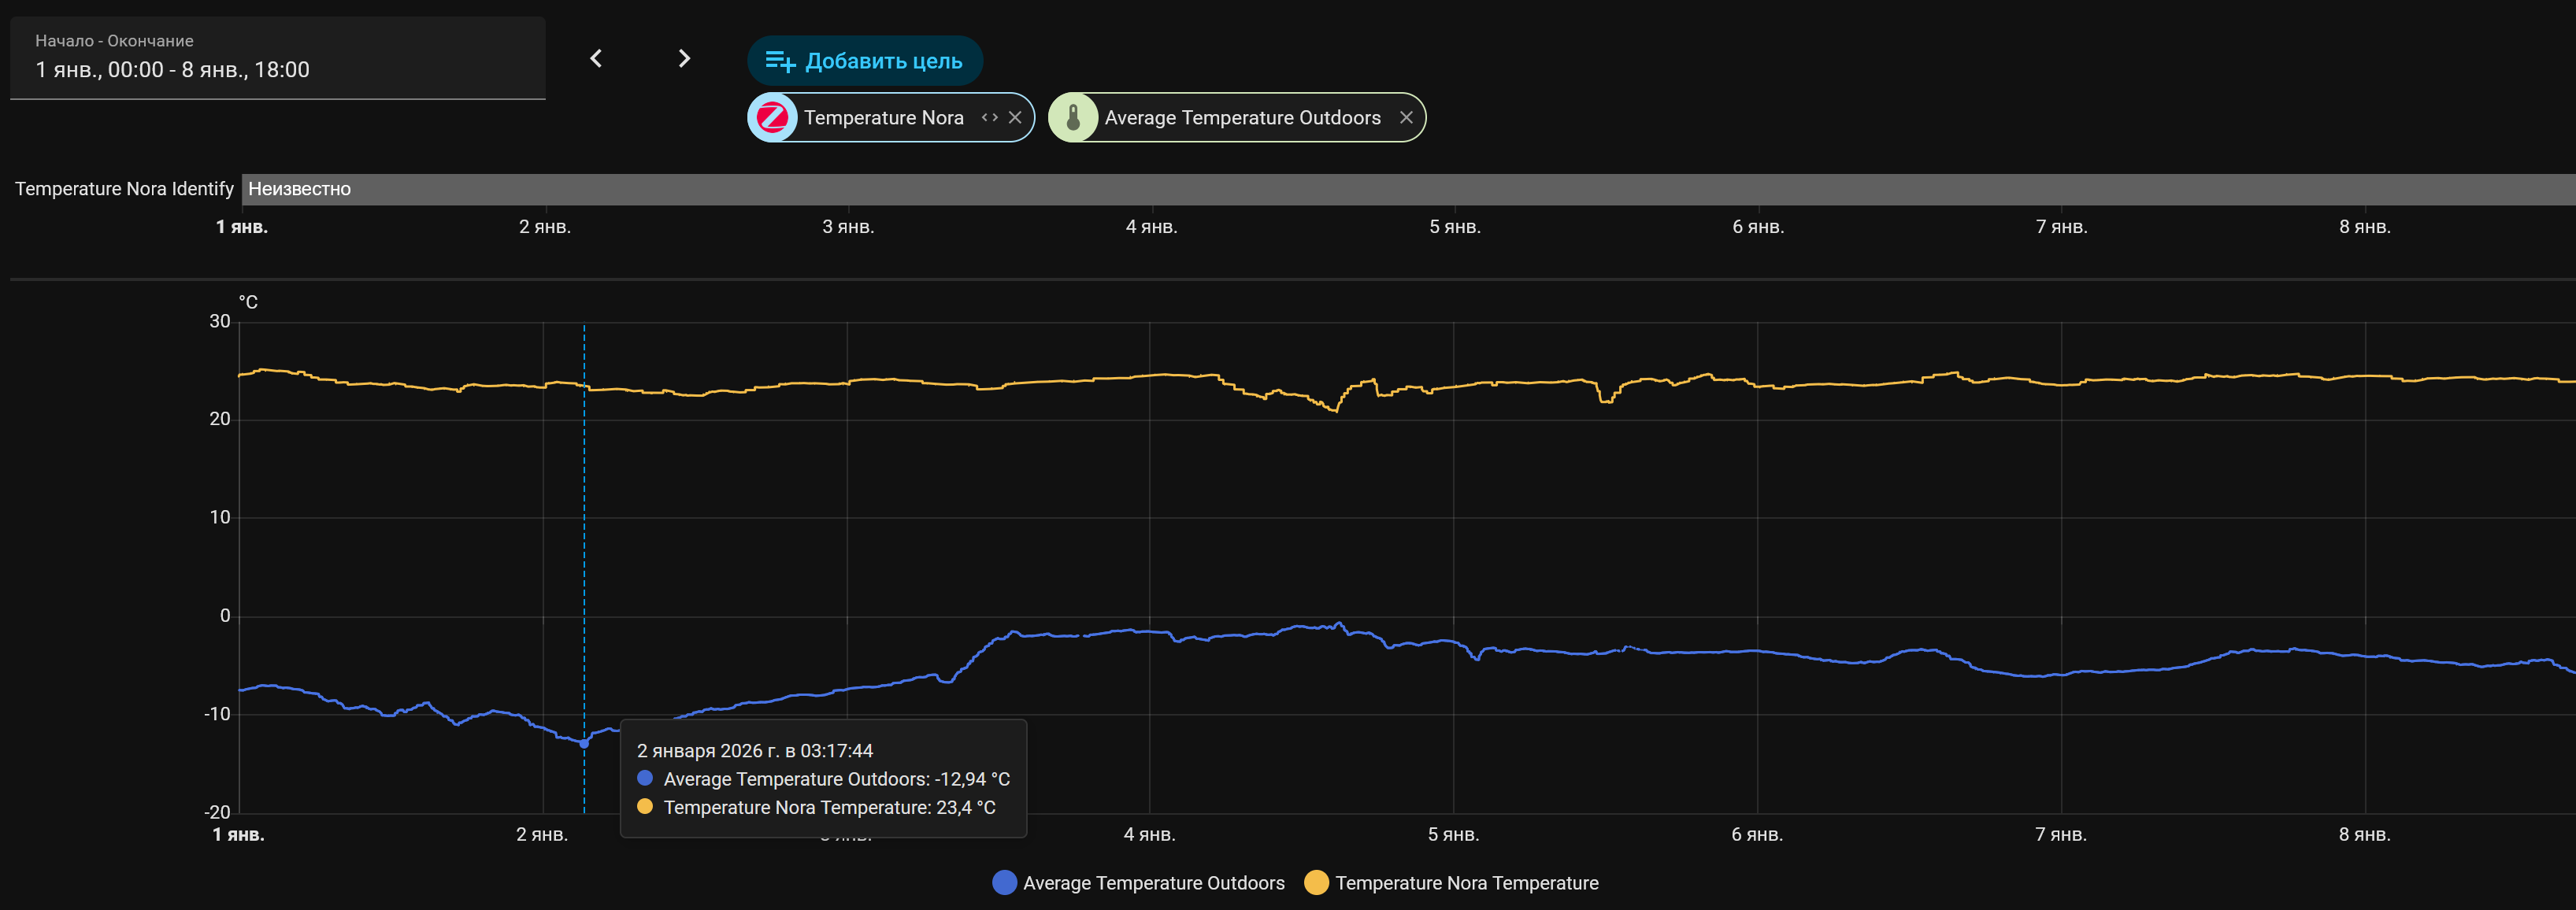Open the Начало - Окончание date range field

tap(277, 58)
